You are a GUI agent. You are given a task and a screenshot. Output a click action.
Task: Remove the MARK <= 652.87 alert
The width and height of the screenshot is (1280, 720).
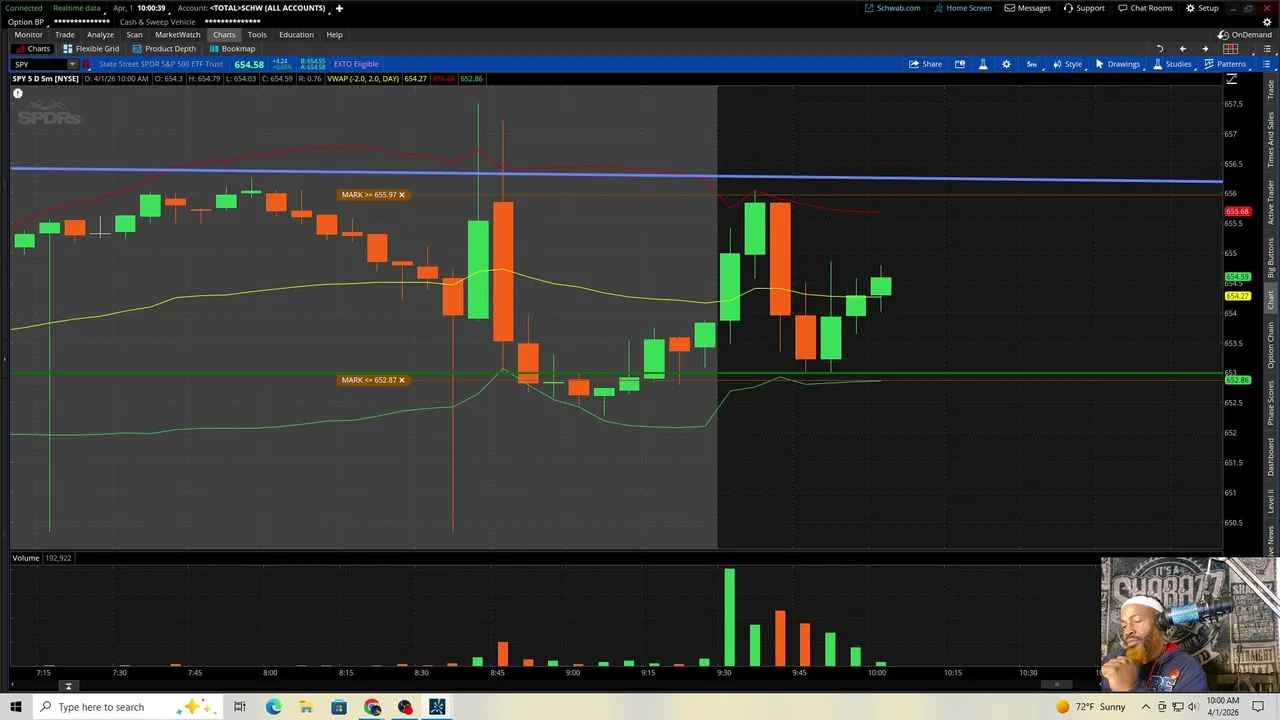point(402,380)
